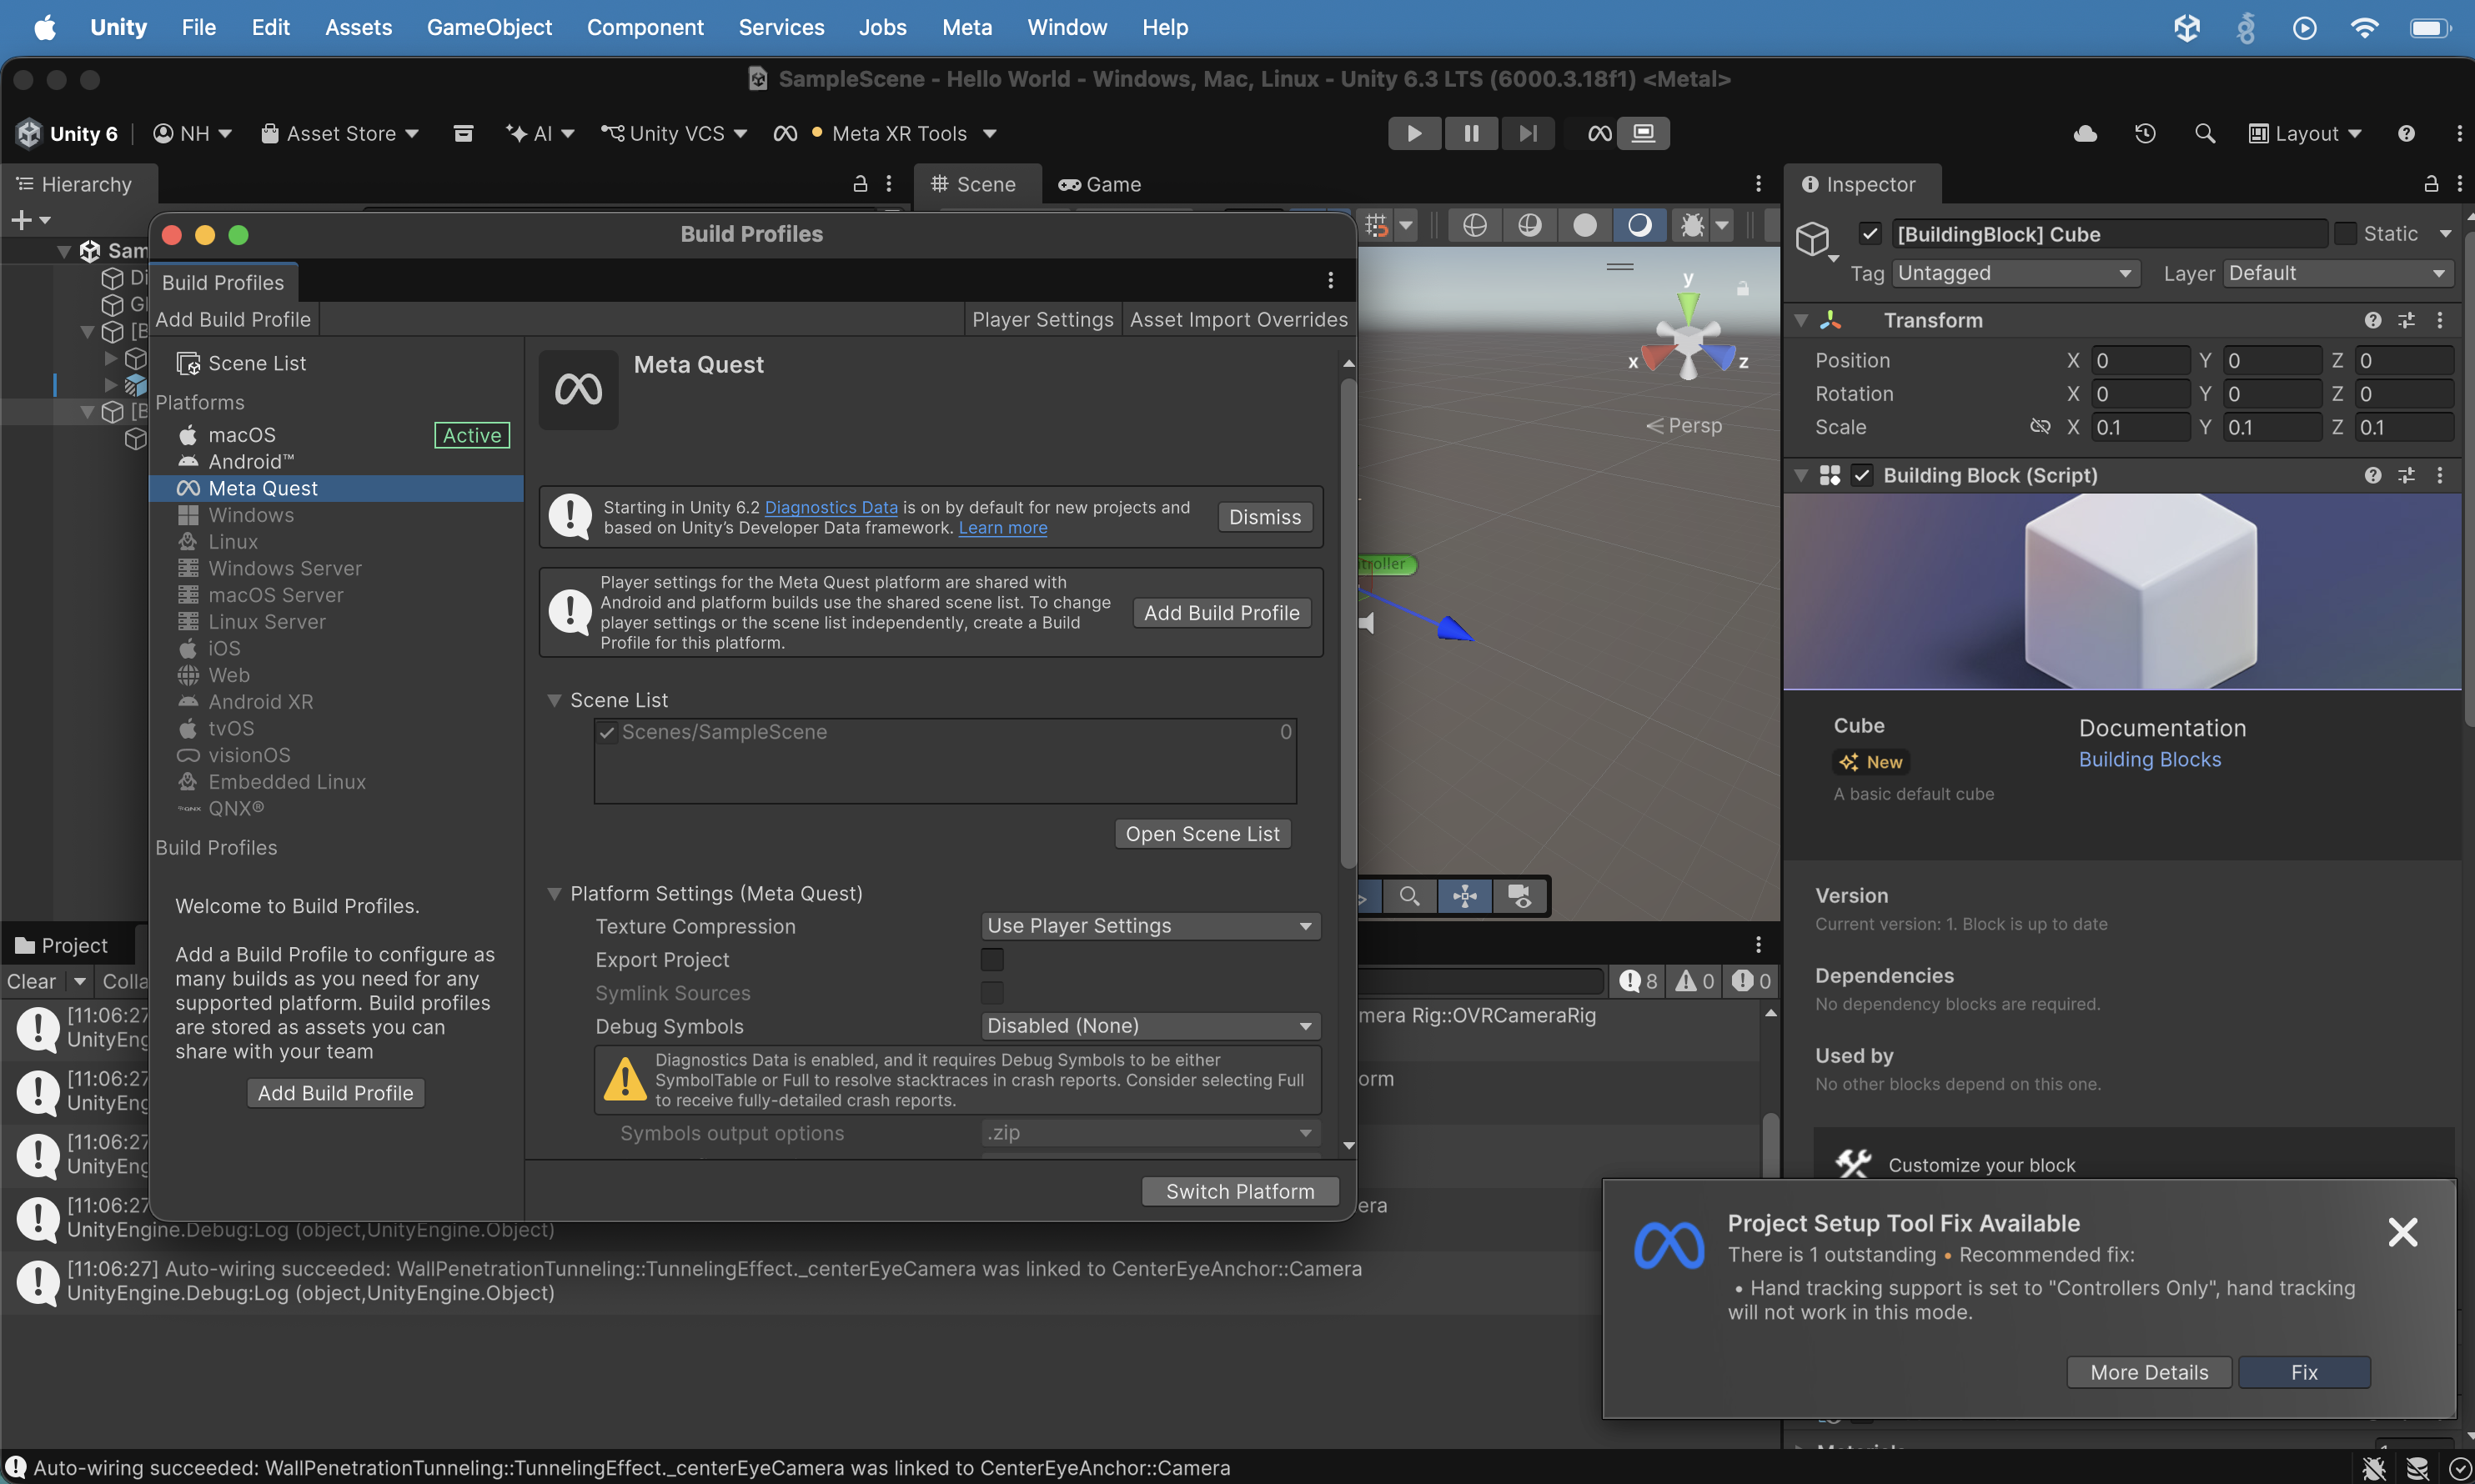This screenshot has height=1484, width=2475.
Task: Collapse the Transform component foldout
Action: pos(1801,320)
